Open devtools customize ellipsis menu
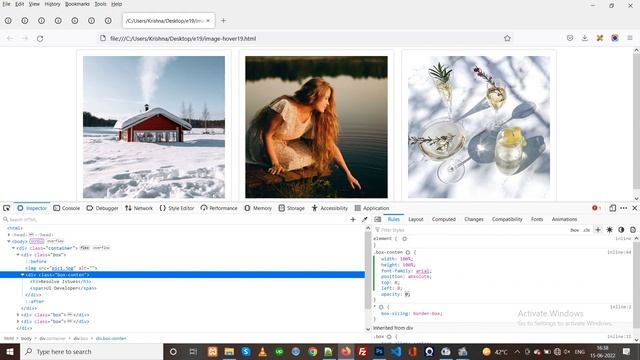640x360 pixels. 624,208
